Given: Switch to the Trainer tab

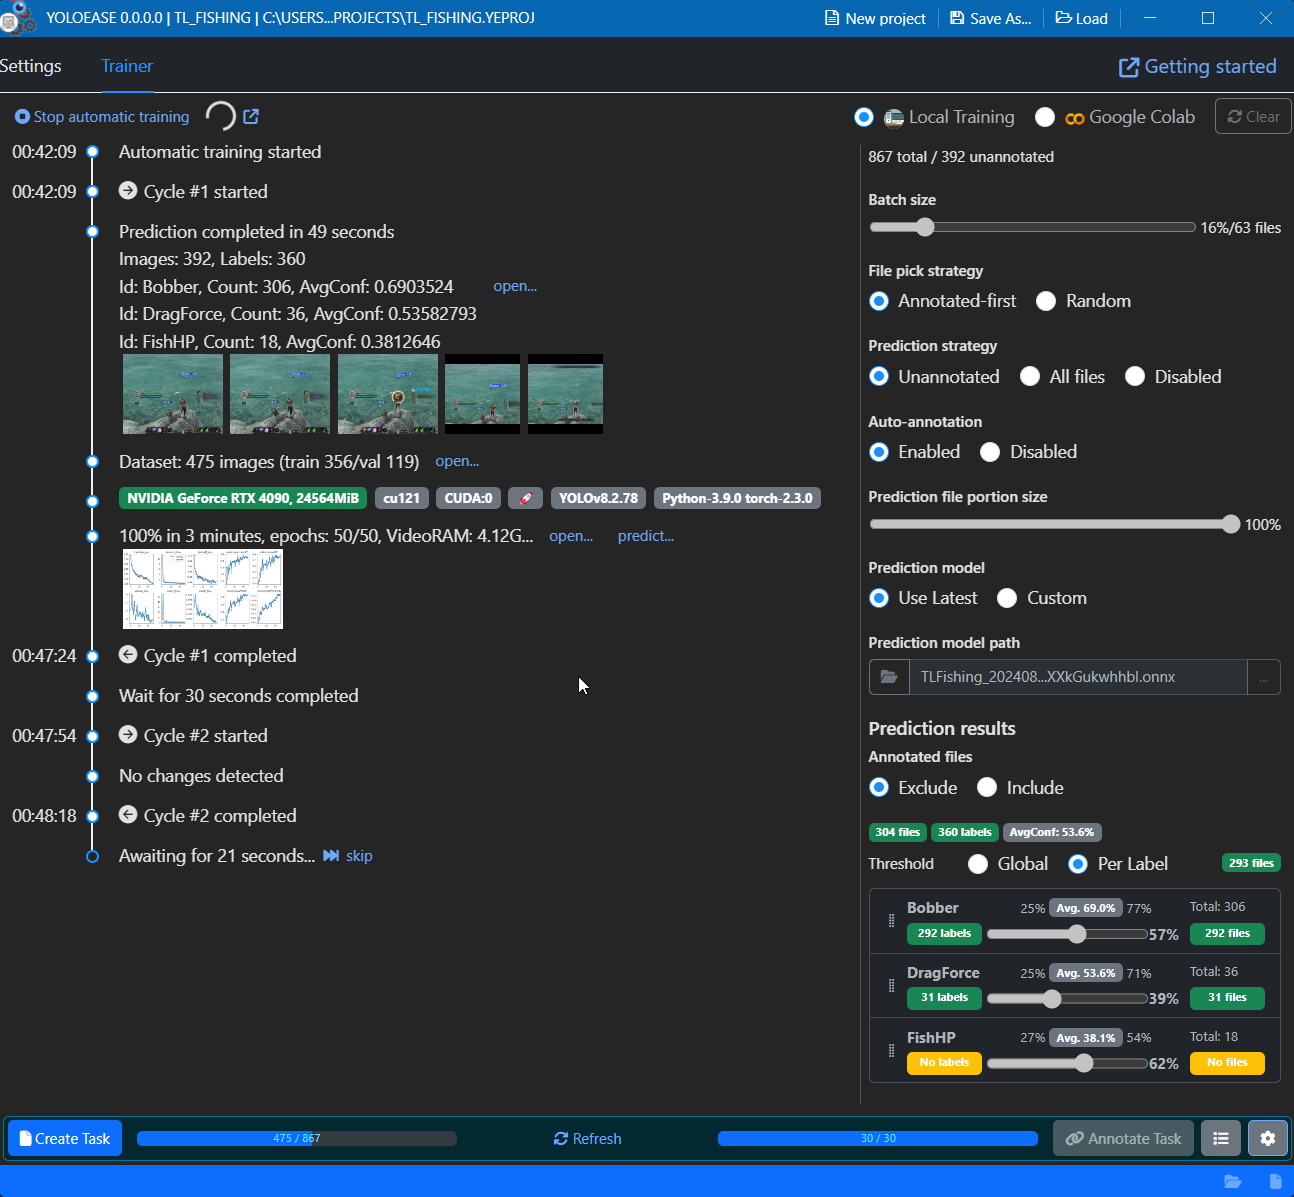Looking at the screenshot, I should (127, 66).
